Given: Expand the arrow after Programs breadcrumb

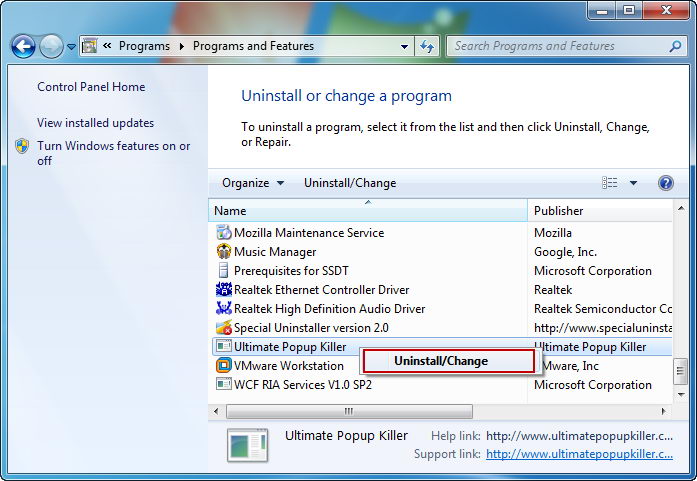Looking at the screenshot, I should pos(182,46).
